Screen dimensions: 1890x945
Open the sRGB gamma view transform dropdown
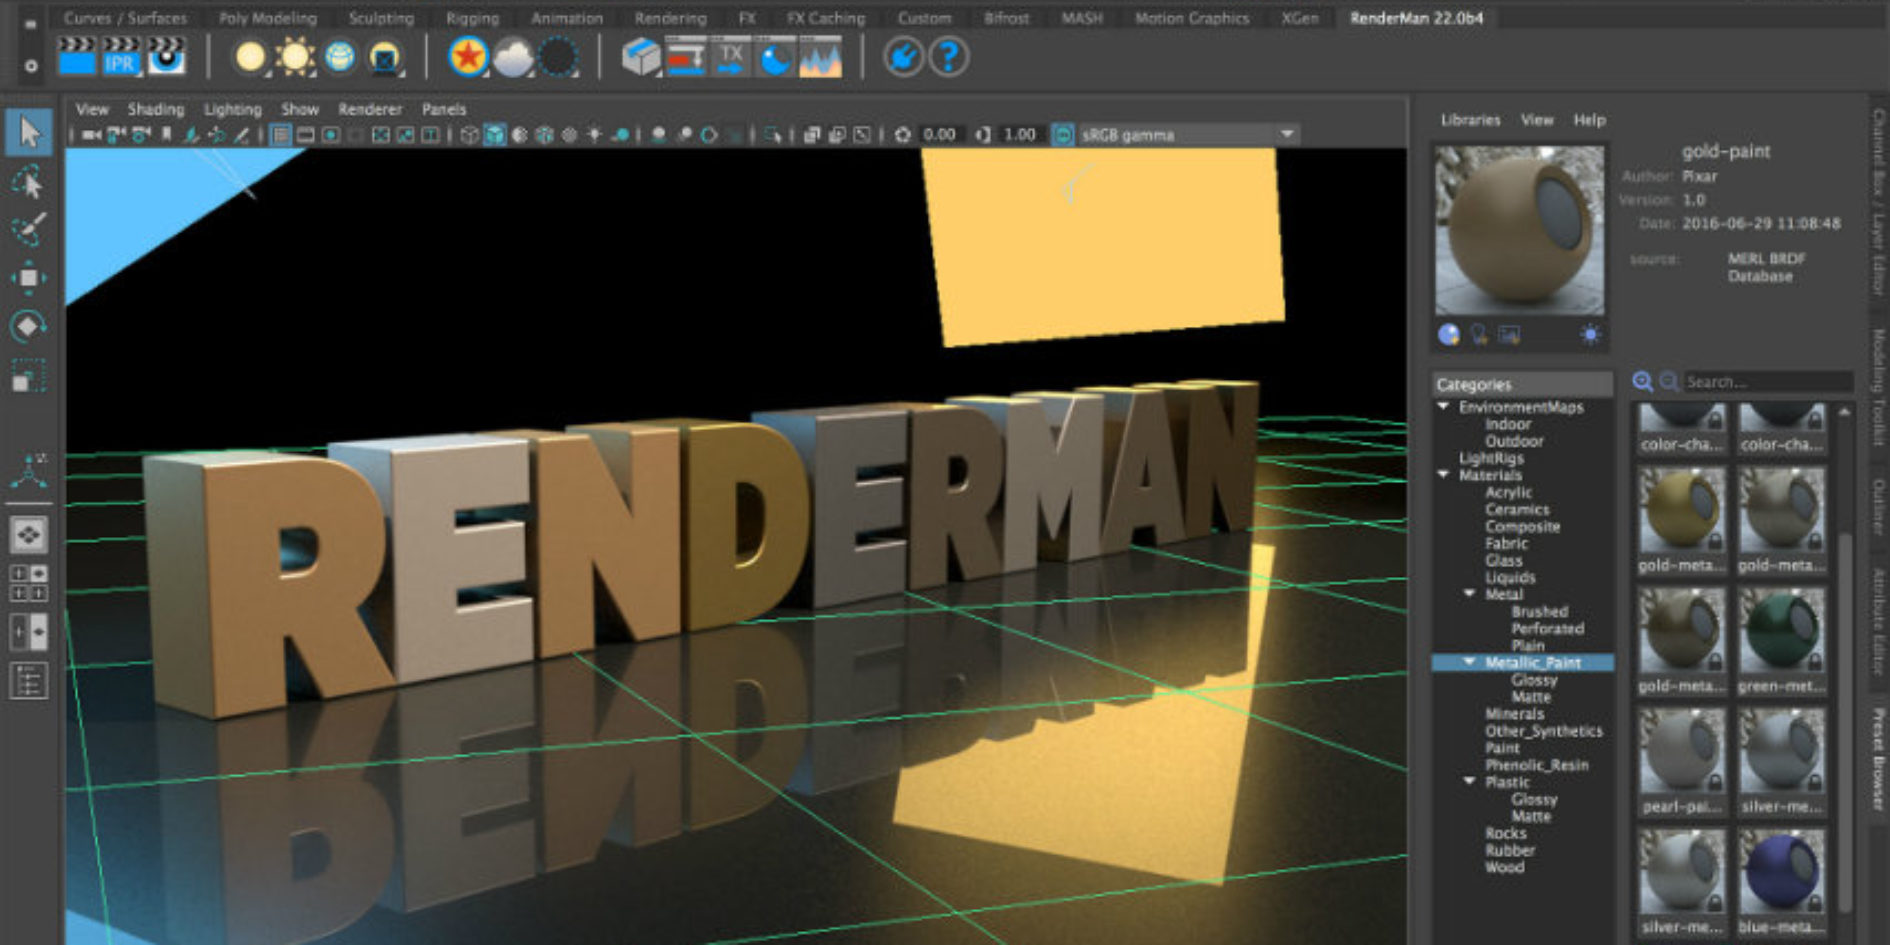point(1187,134)
